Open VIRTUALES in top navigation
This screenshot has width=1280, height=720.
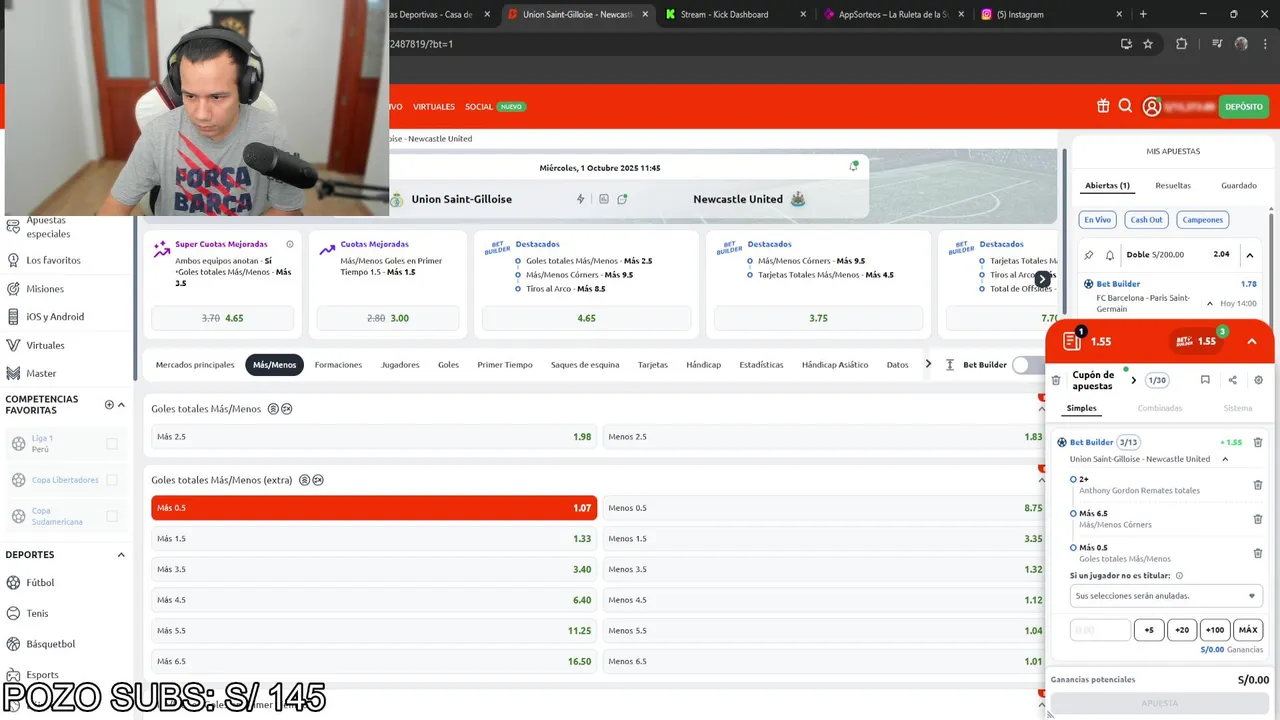[x=434, y=106]
